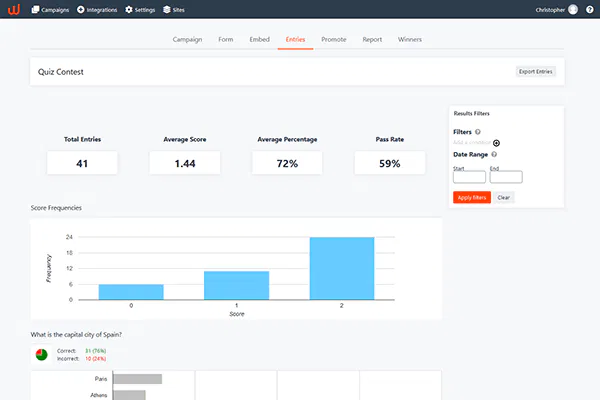
Task: Click the correct/incorrect pie chart icon
Action: tap(42, 355)
